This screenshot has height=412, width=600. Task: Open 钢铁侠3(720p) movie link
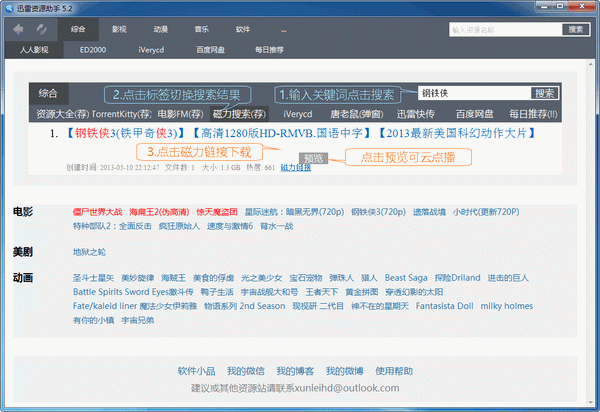tap(378, 212)
